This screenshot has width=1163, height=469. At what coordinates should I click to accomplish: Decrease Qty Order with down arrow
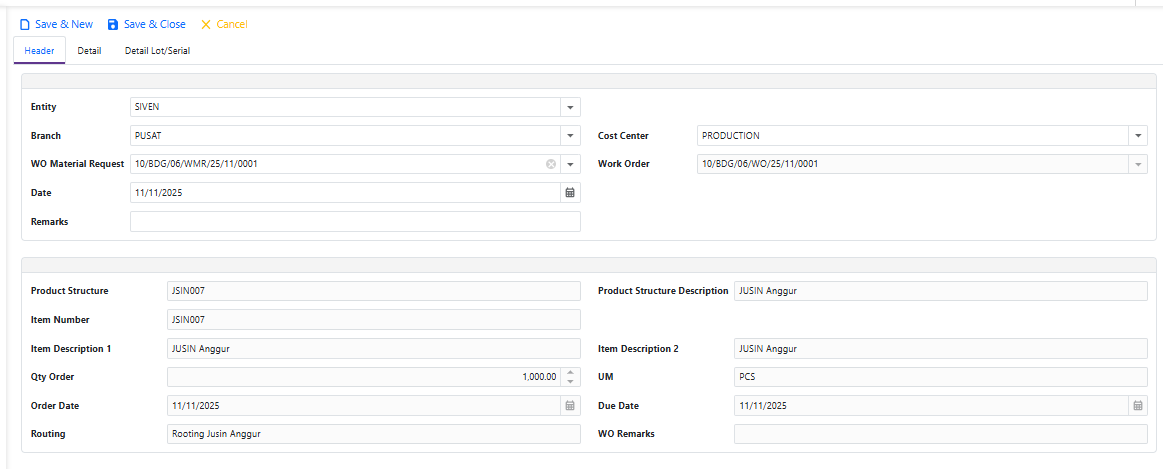click(x=570, y=381)
